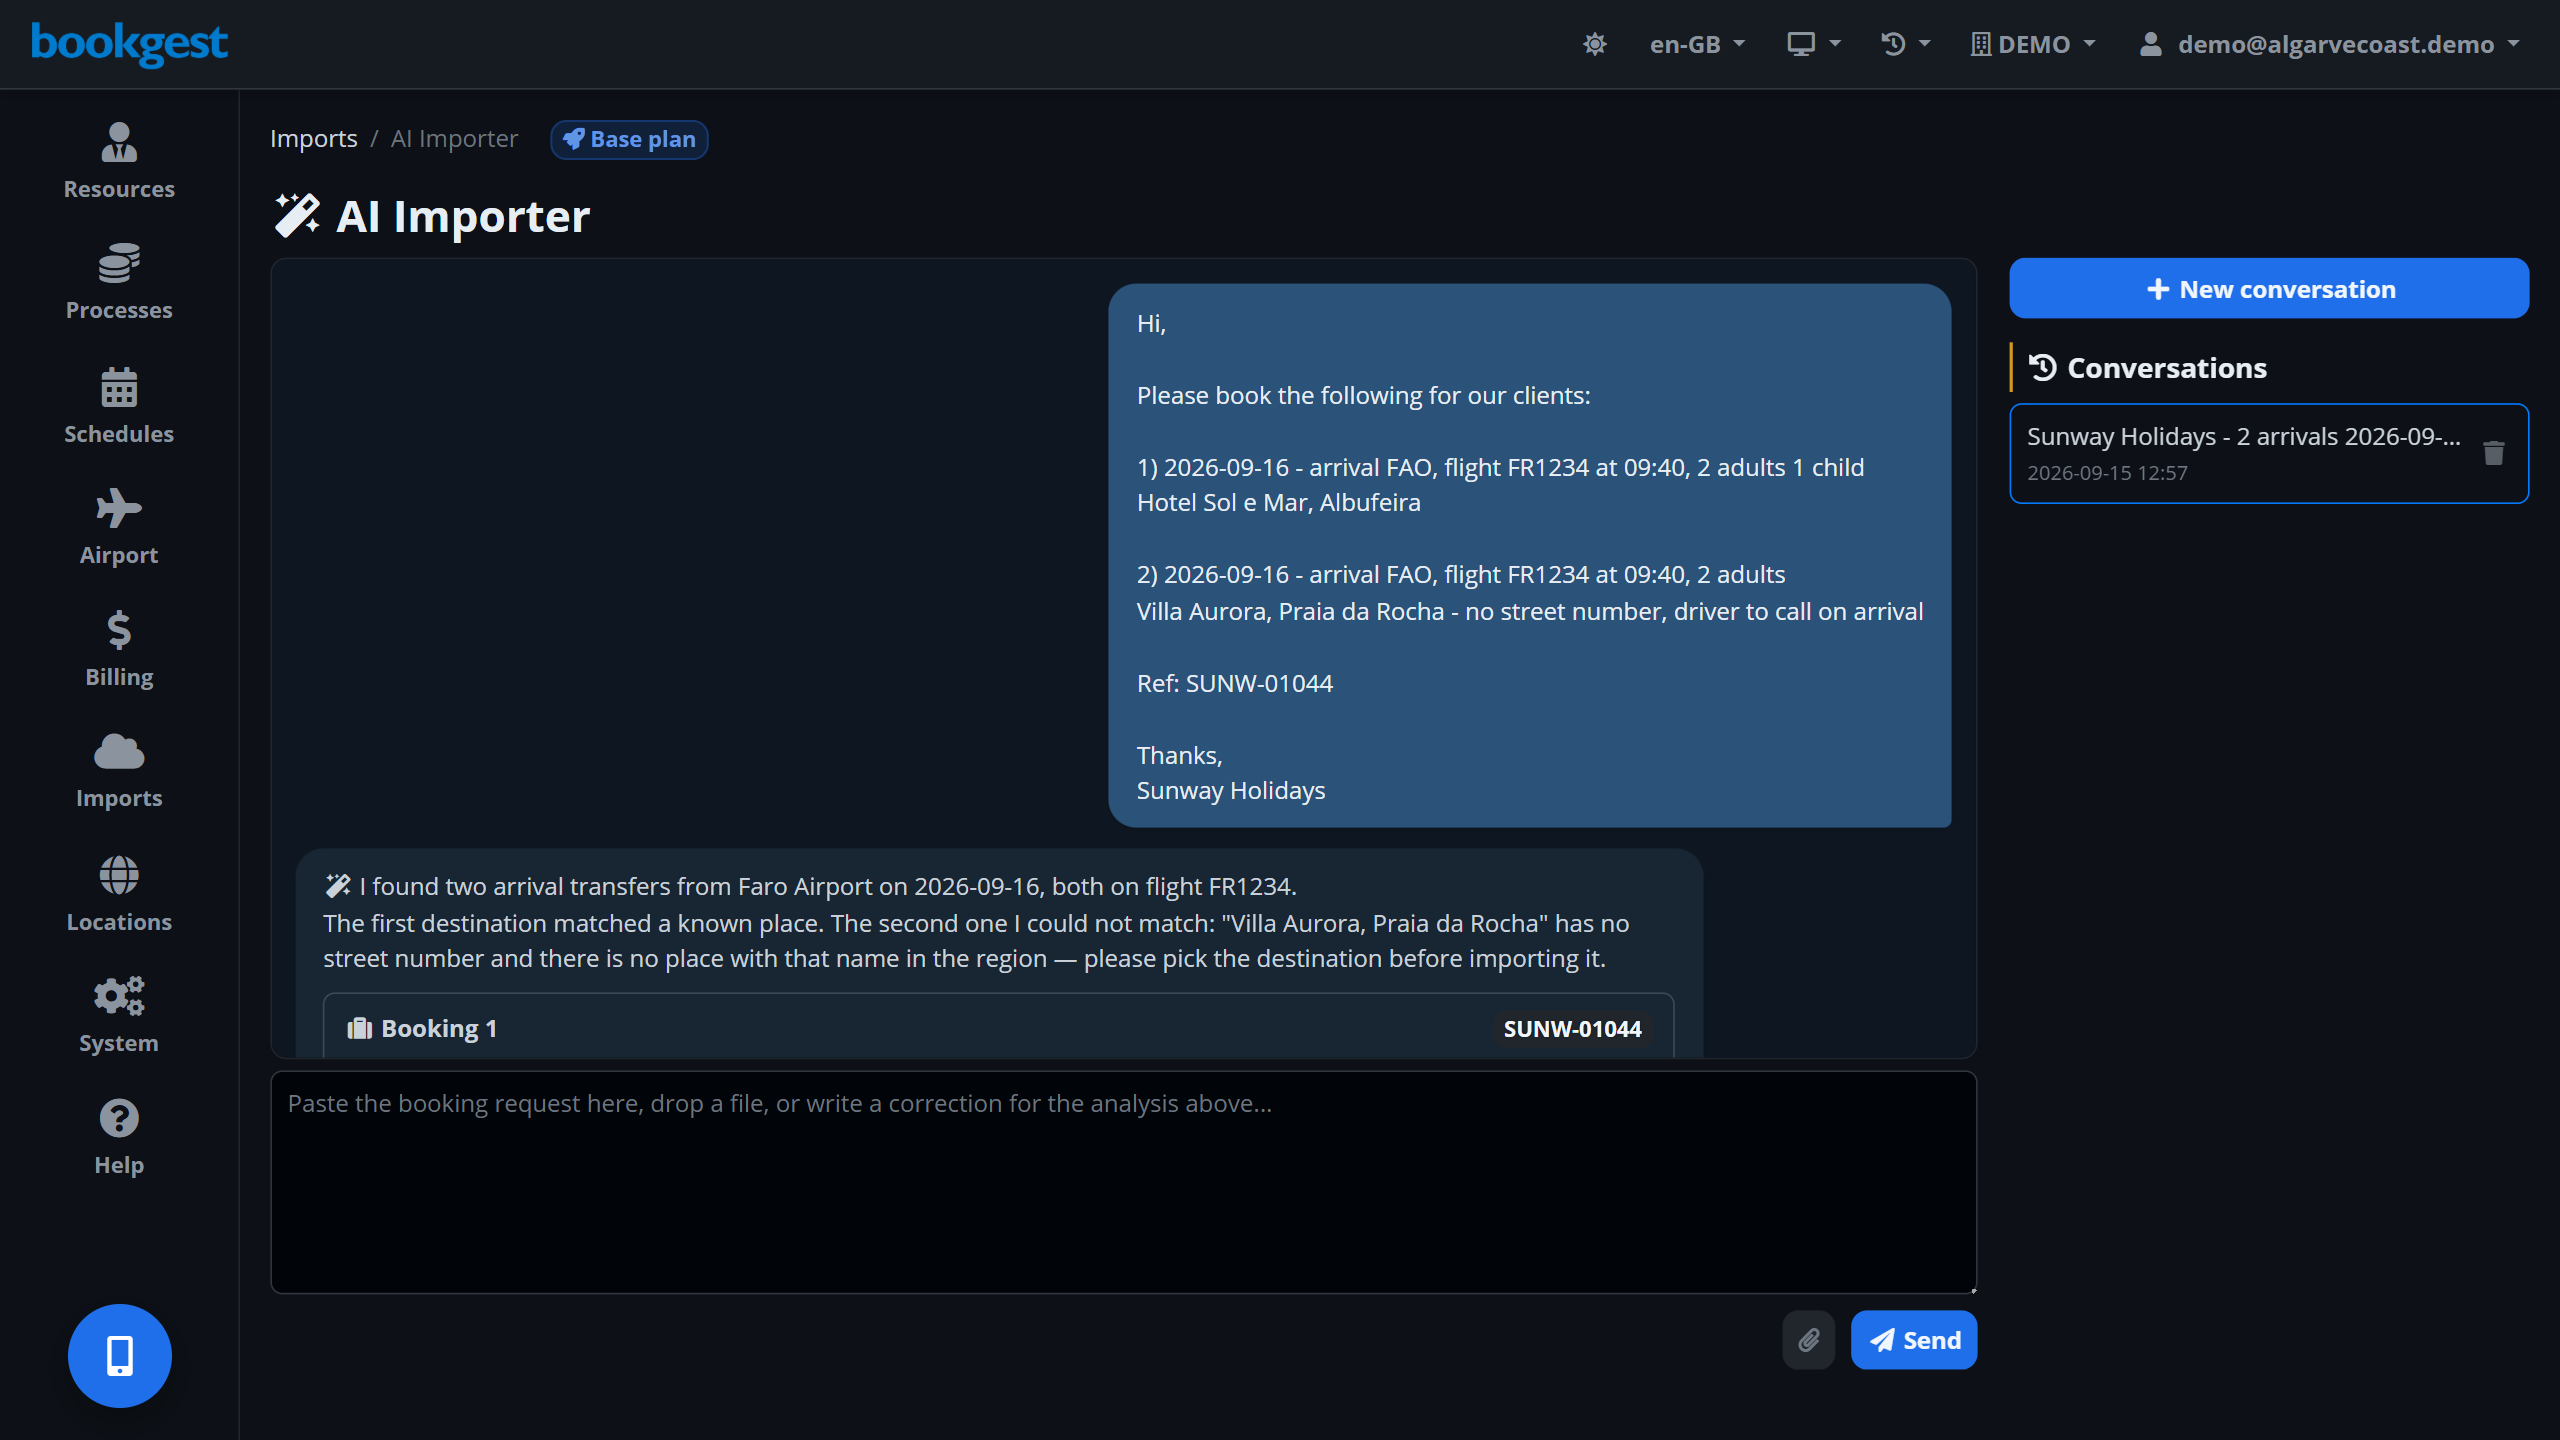Click the blue mobile phone floating button
Screen dimensions: 2560x1440
[120, 1355]
